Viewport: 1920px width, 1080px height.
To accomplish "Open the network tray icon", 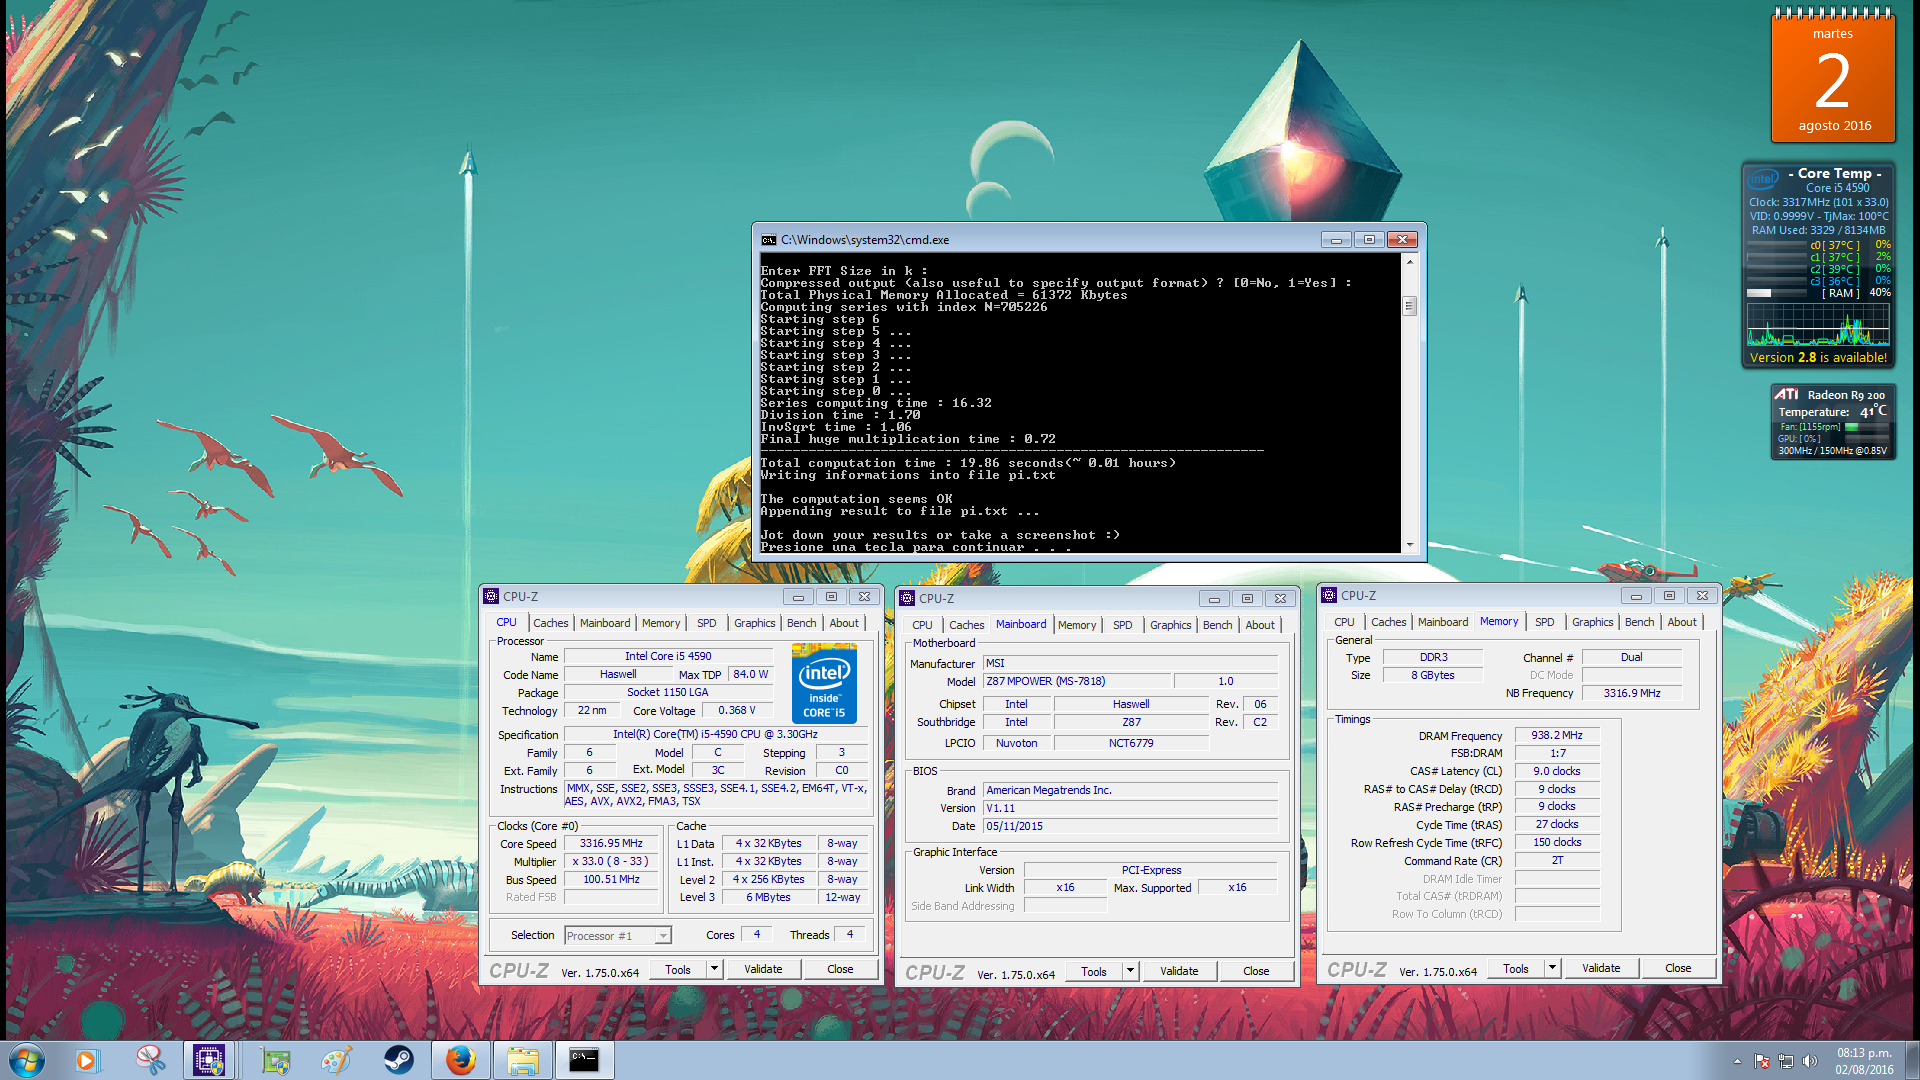I will (x=1785, y=1061).
